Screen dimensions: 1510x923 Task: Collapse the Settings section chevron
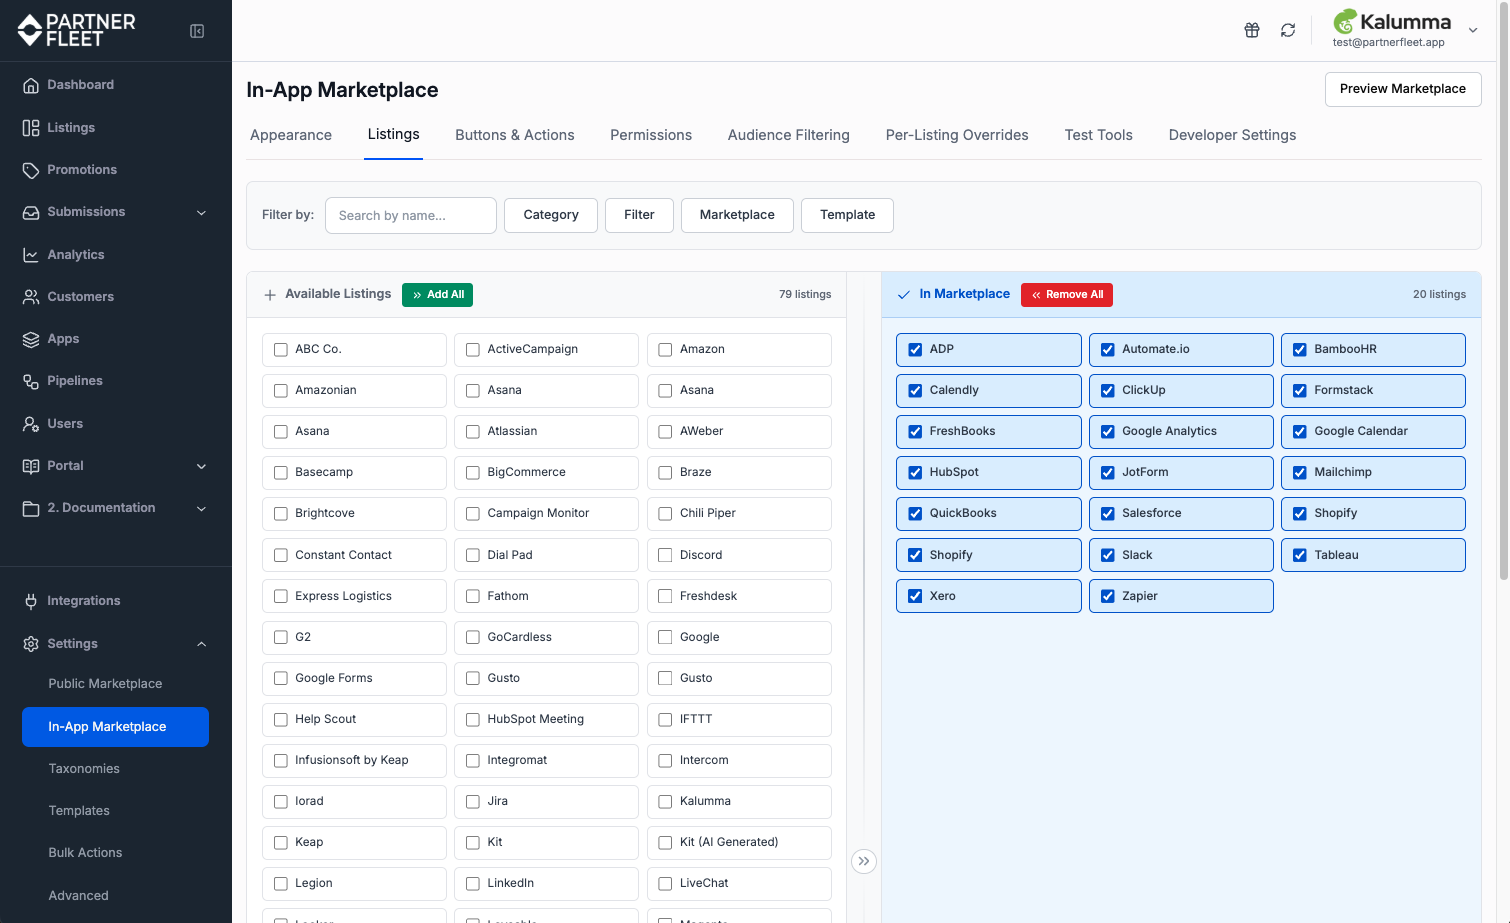[x=201, y=644]
